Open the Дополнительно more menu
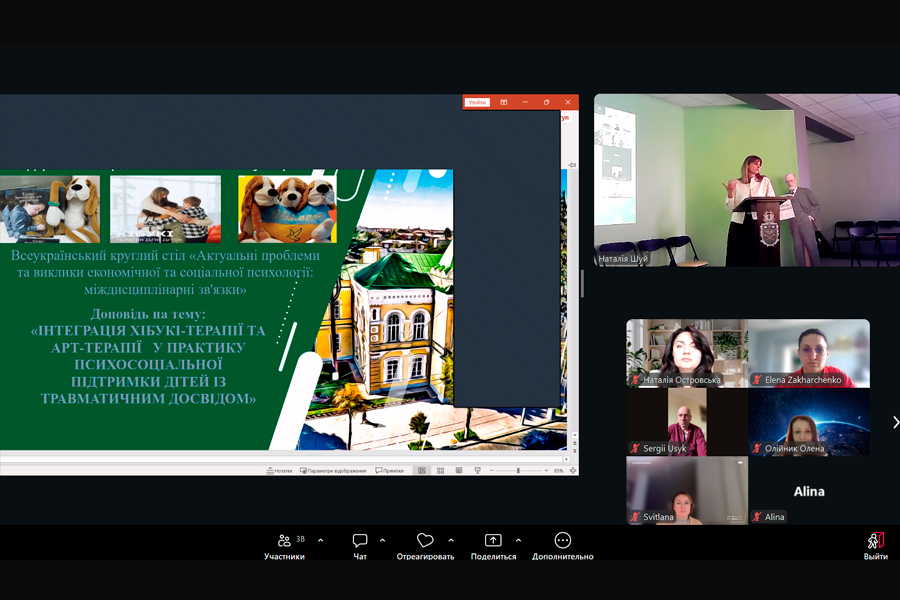This screenshot has width=900, height=600. (x=562, y=546)
